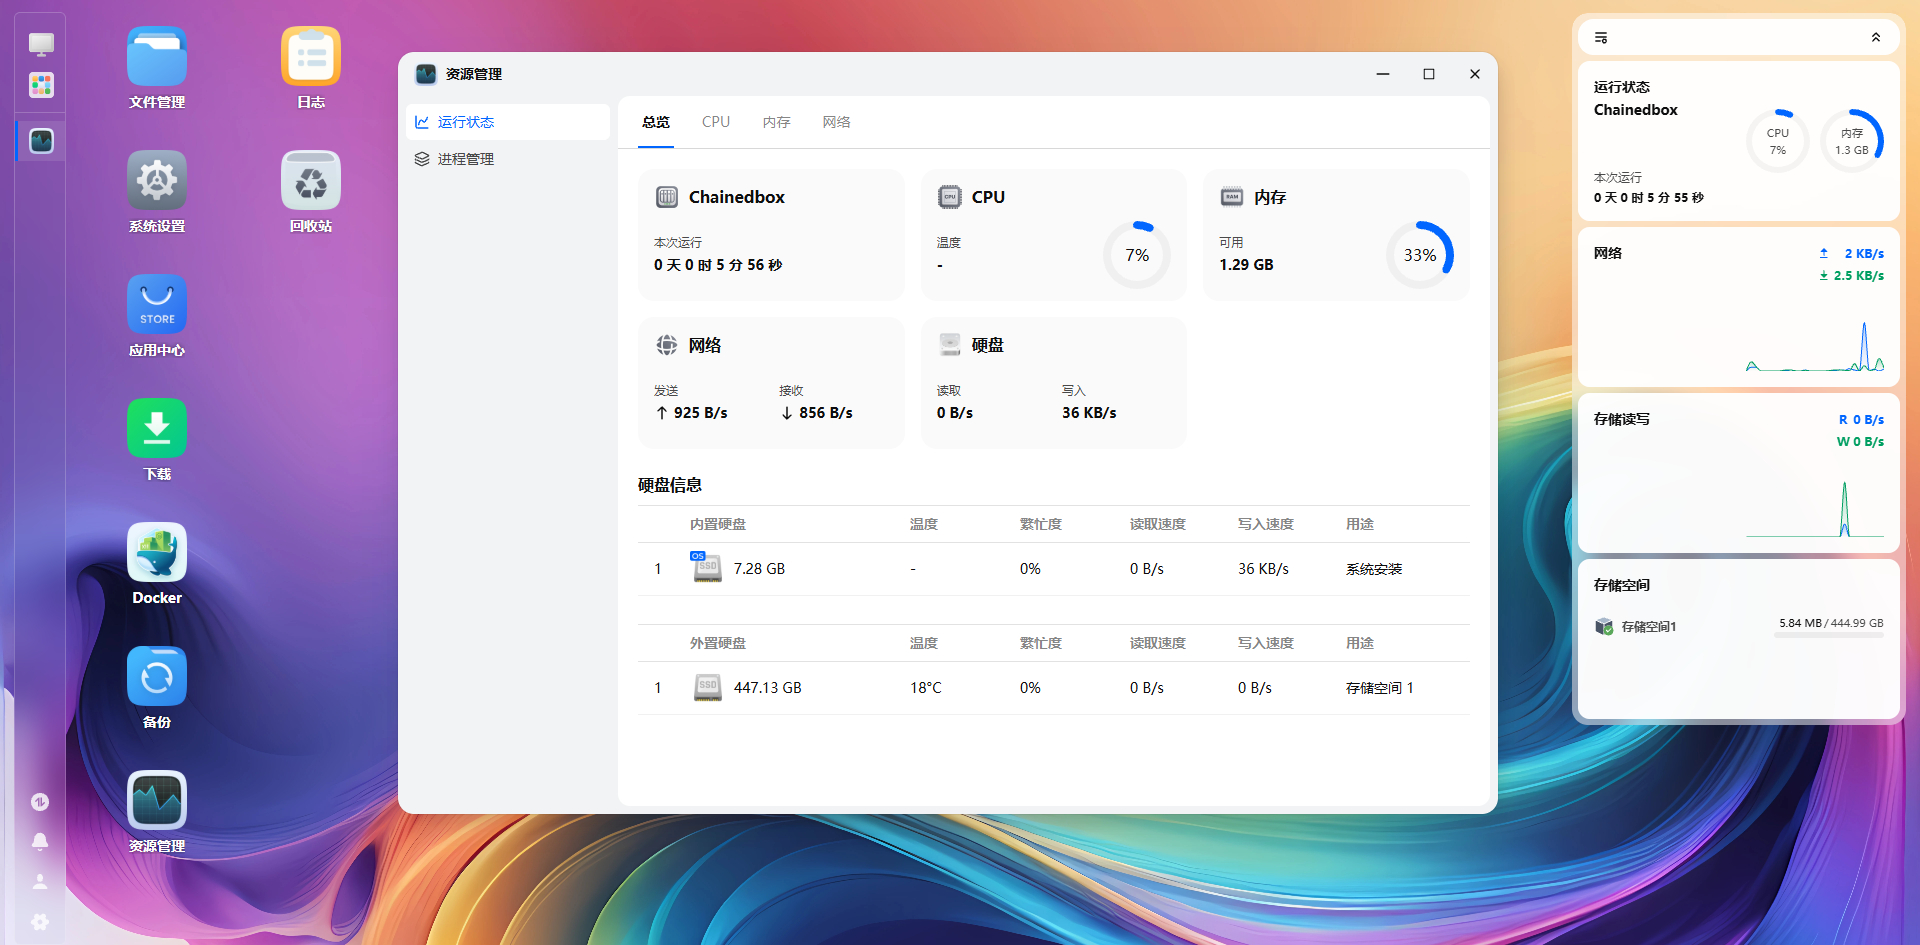
Task: Click the 系统安装 usage cell
Action: 1374,569
